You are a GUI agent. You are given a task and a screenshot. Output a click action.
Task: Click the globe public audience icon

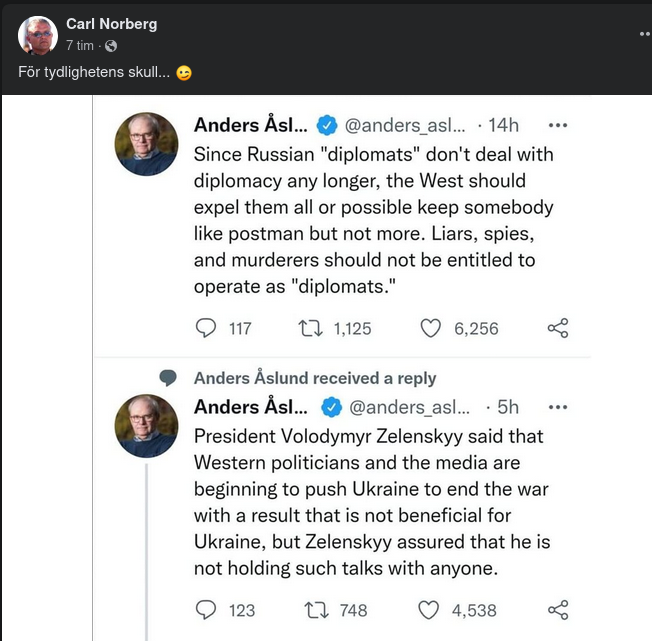point(110,46)
